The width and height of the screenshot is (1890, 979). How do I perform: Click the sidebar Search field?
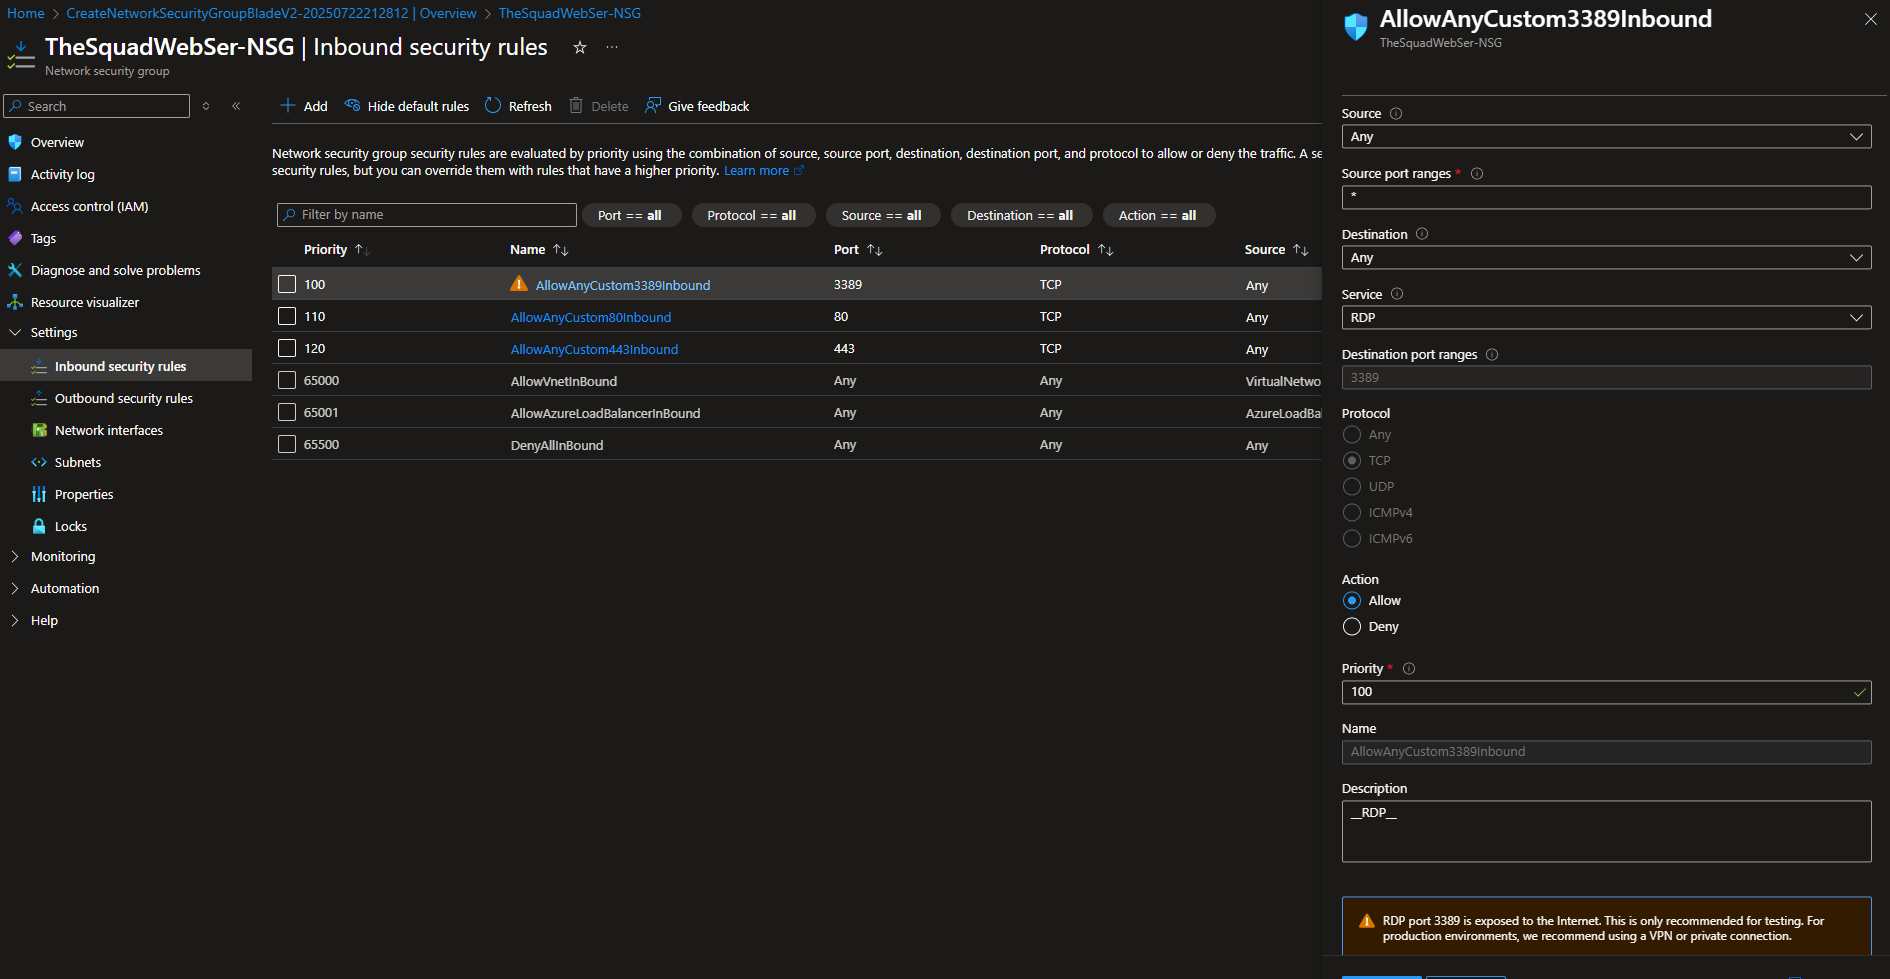tap(97, 106)
